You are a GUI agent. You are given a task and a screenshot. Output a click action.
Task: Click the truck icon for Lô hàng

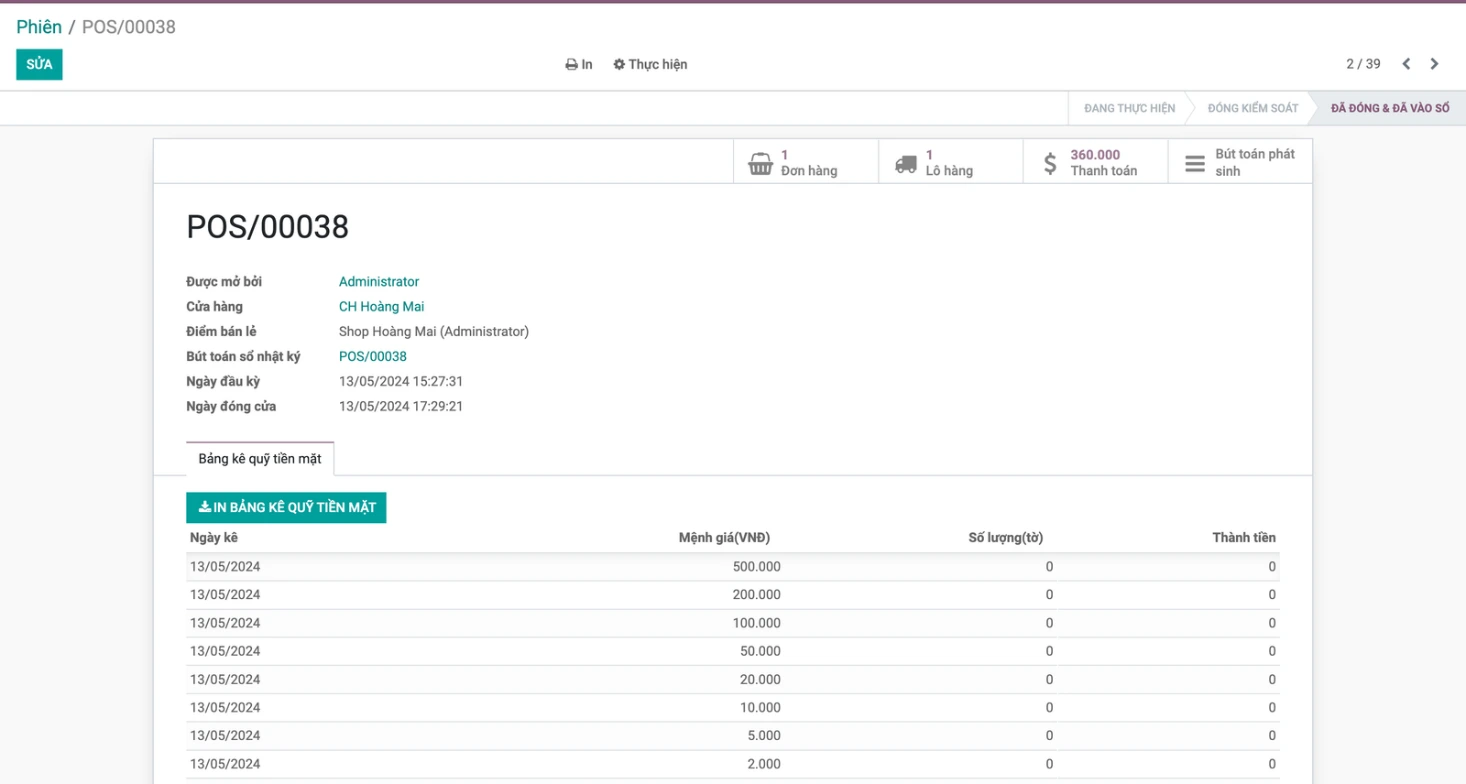point(906,163)
